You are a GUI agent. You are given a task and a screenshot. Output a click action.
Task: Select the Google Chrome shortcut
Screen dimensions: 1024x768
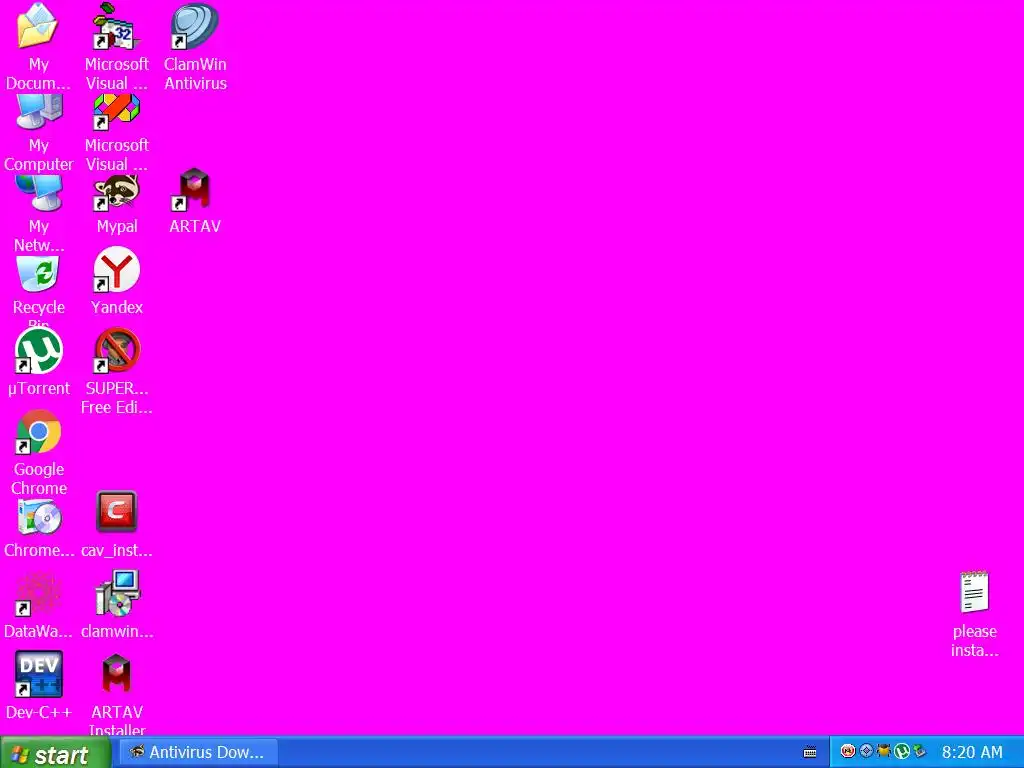pyautogui.click(x=38, y=453)
